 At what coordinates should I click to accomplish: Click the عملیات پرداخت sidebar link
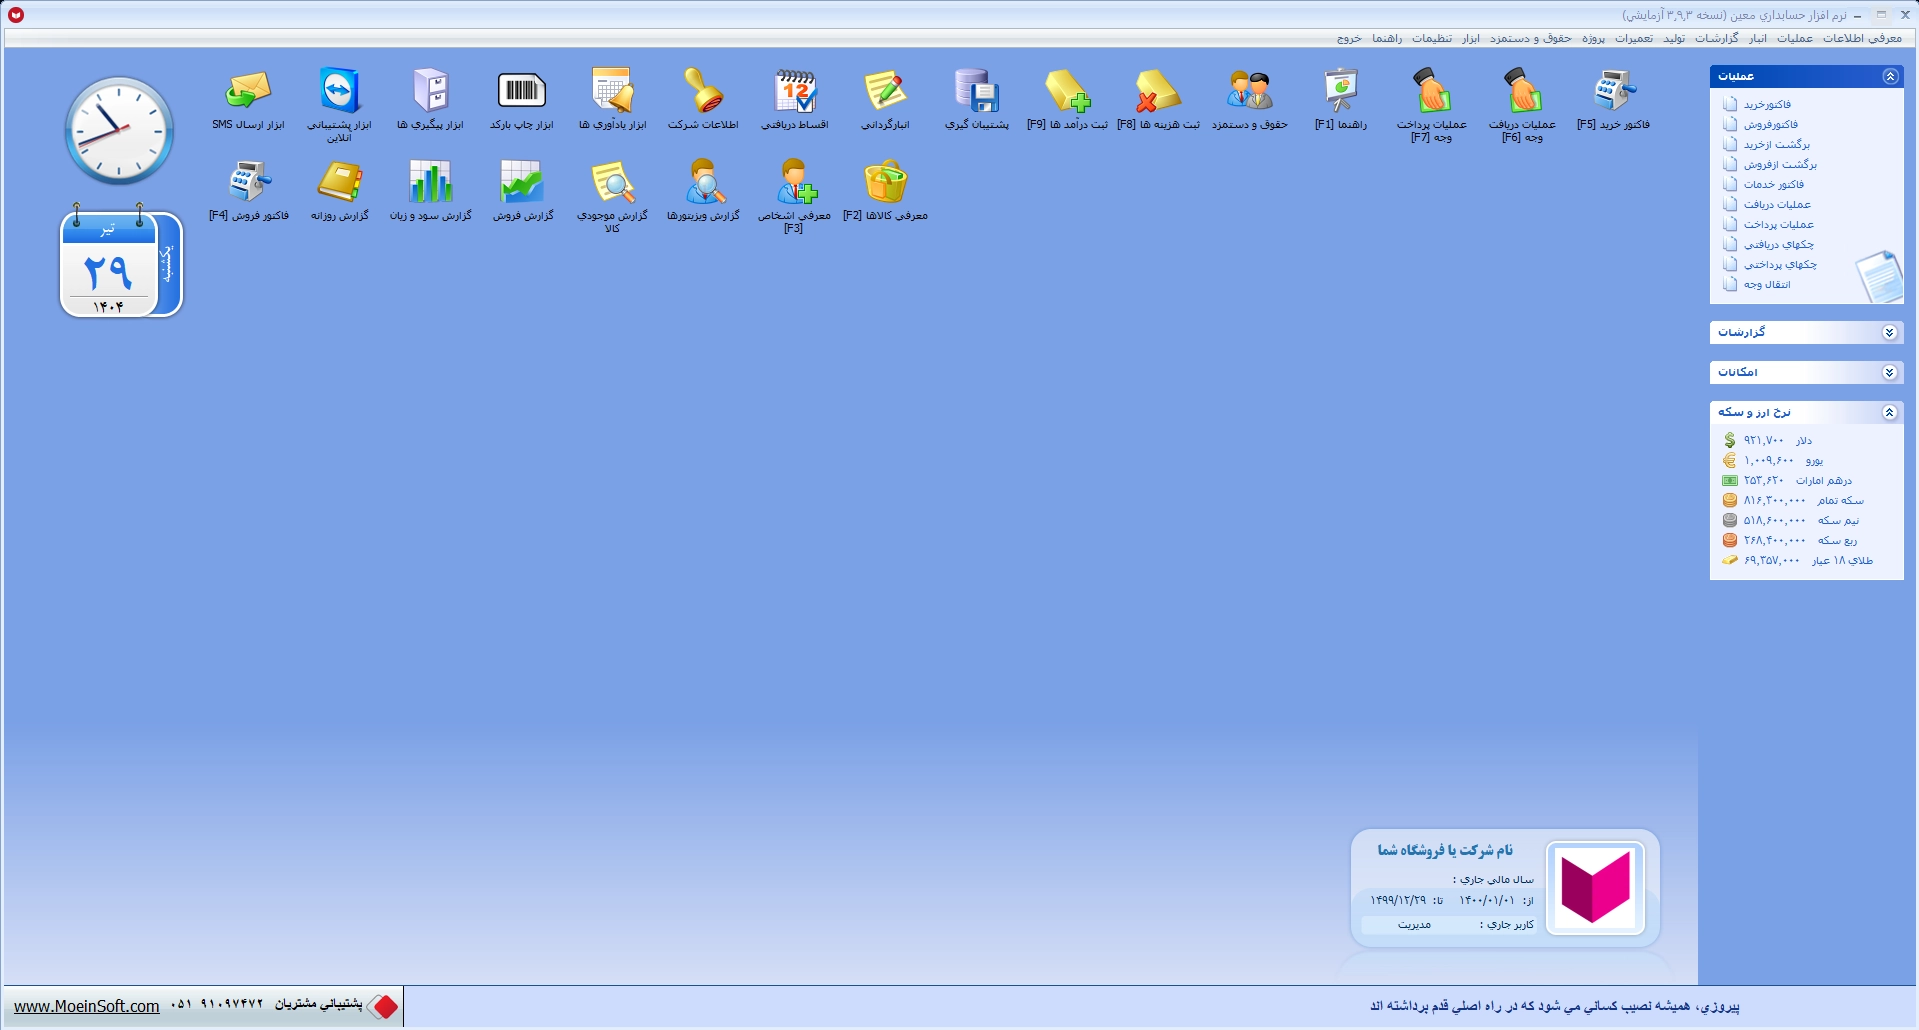click(1779, 224)
